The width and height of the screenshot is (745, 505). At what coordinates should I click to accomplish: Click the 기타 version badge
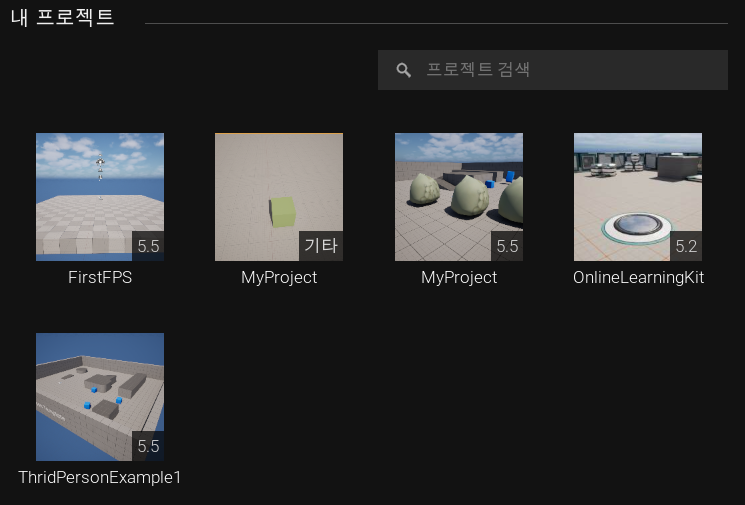pyautogui.click(x=321, y=246)
